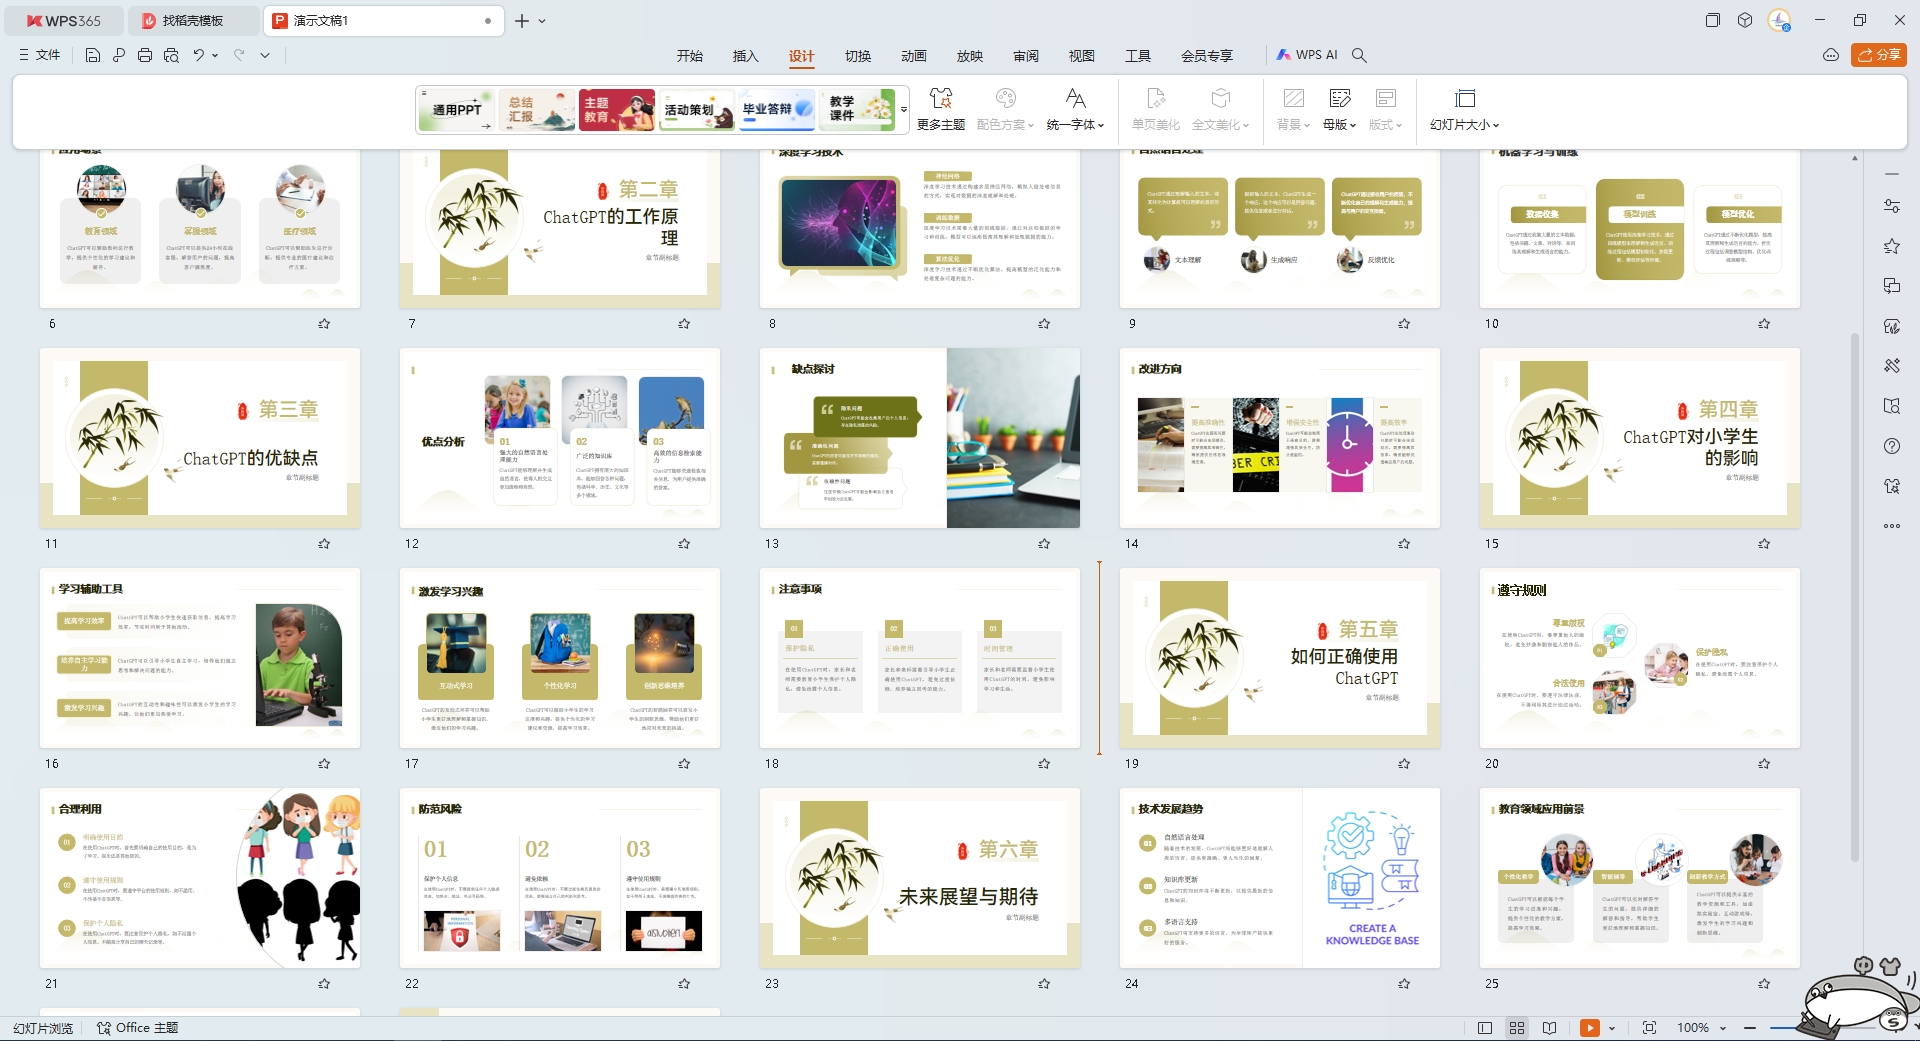Screen dimensions: 1920x1041
Task: Open the 动画 ribbon tab
Action: (x=914, y=56)
